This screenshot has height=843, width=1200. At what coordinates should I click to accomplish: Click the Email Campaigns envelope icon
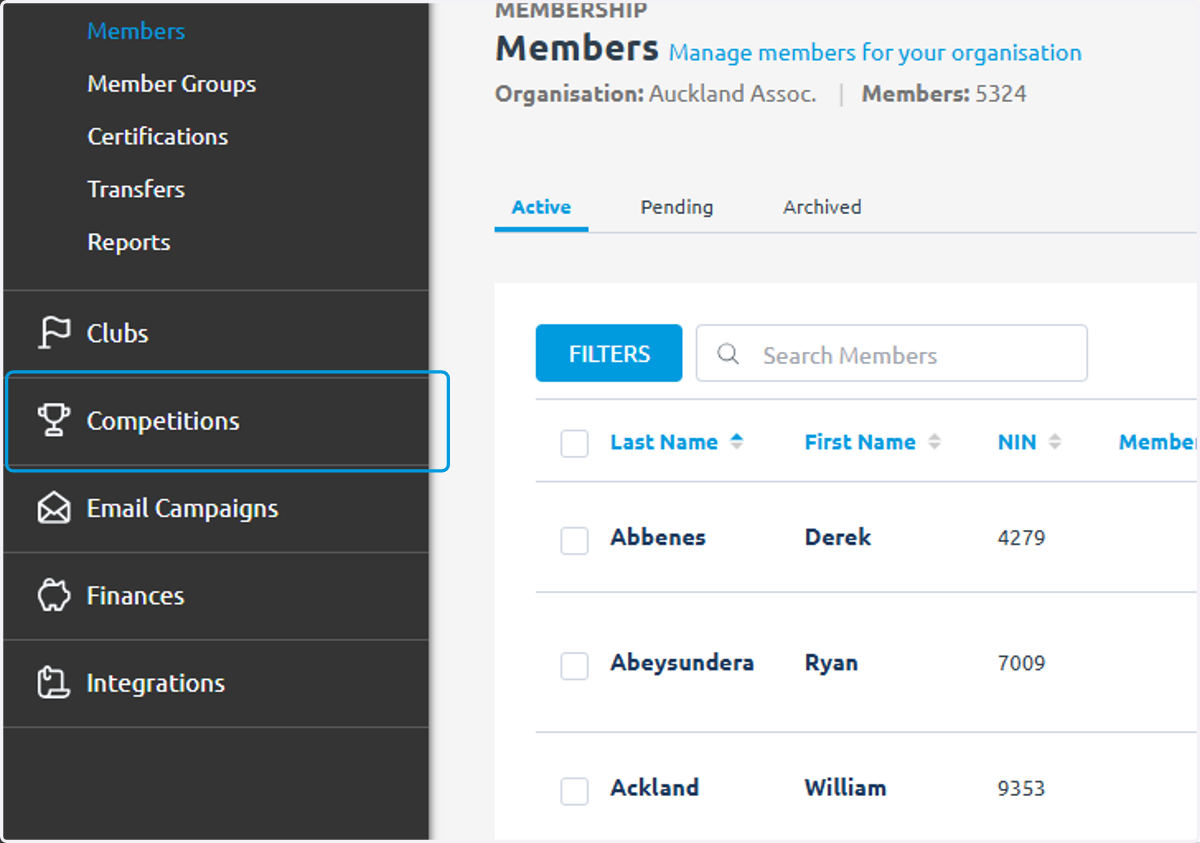(x=54, y=508)
